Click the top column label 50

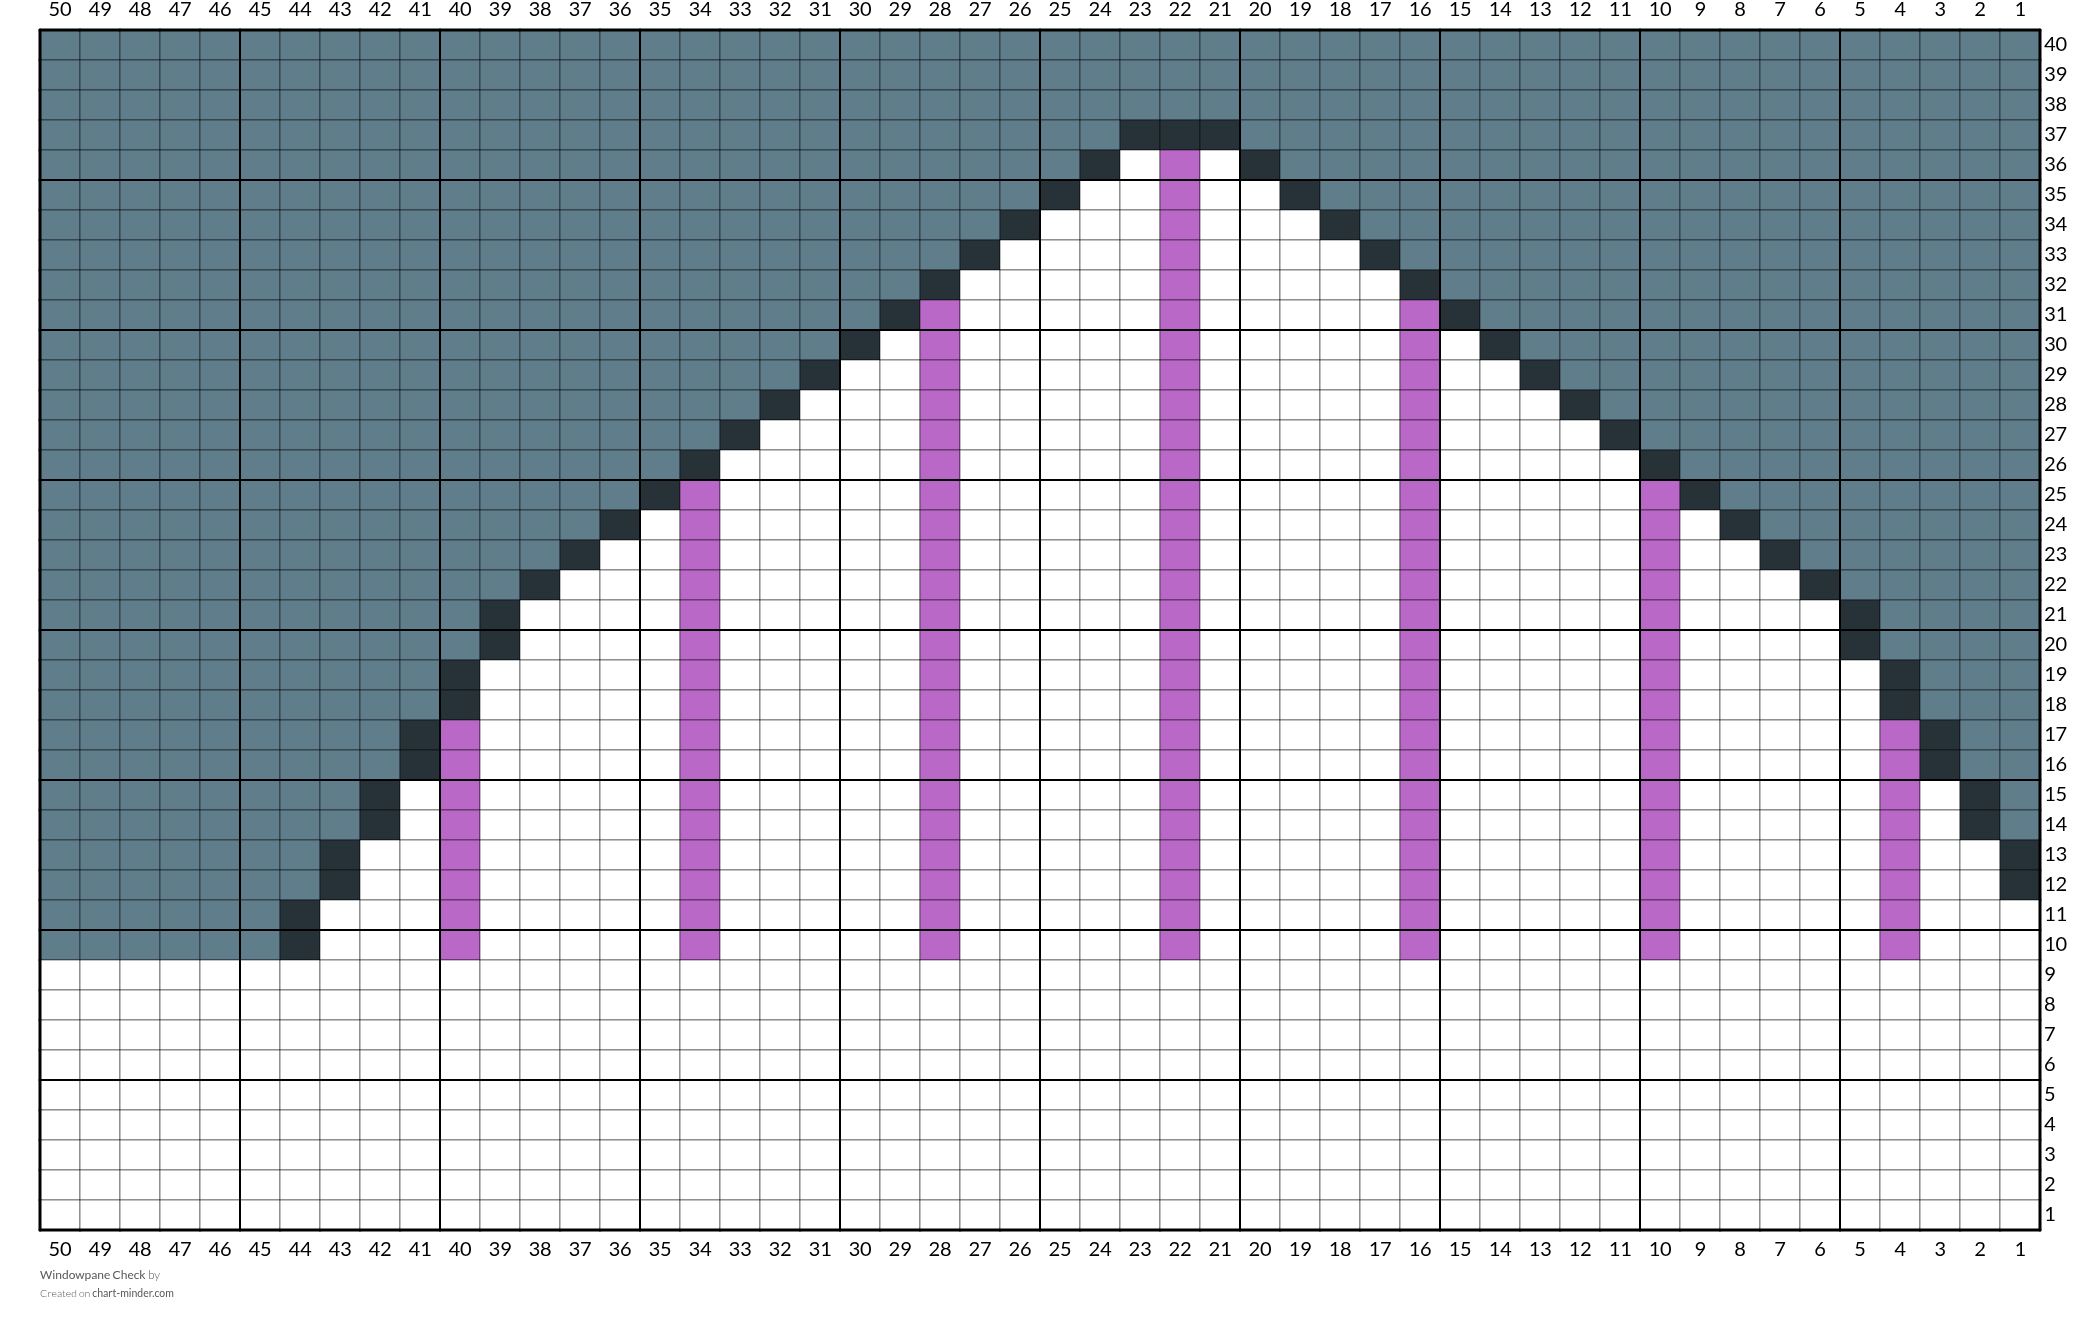pos(60,10)
